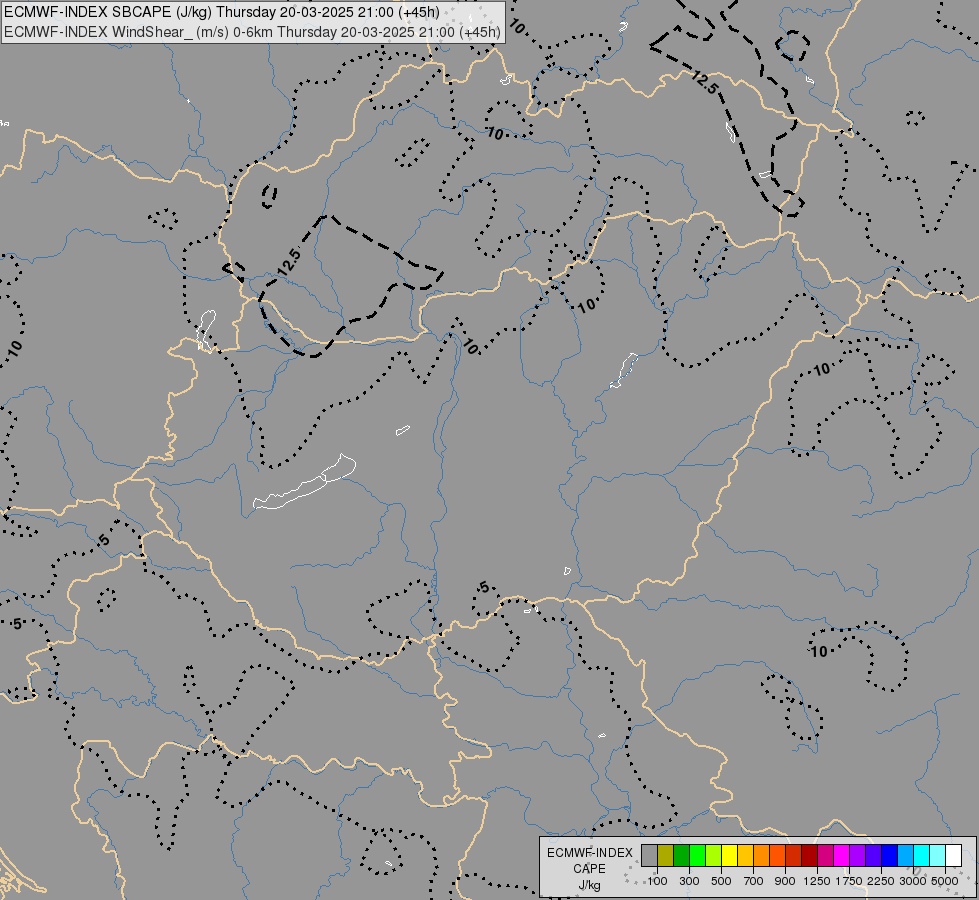Click the bright green legend swatch
Viewport: 979px width, 900px height.
tap(697, 856)
